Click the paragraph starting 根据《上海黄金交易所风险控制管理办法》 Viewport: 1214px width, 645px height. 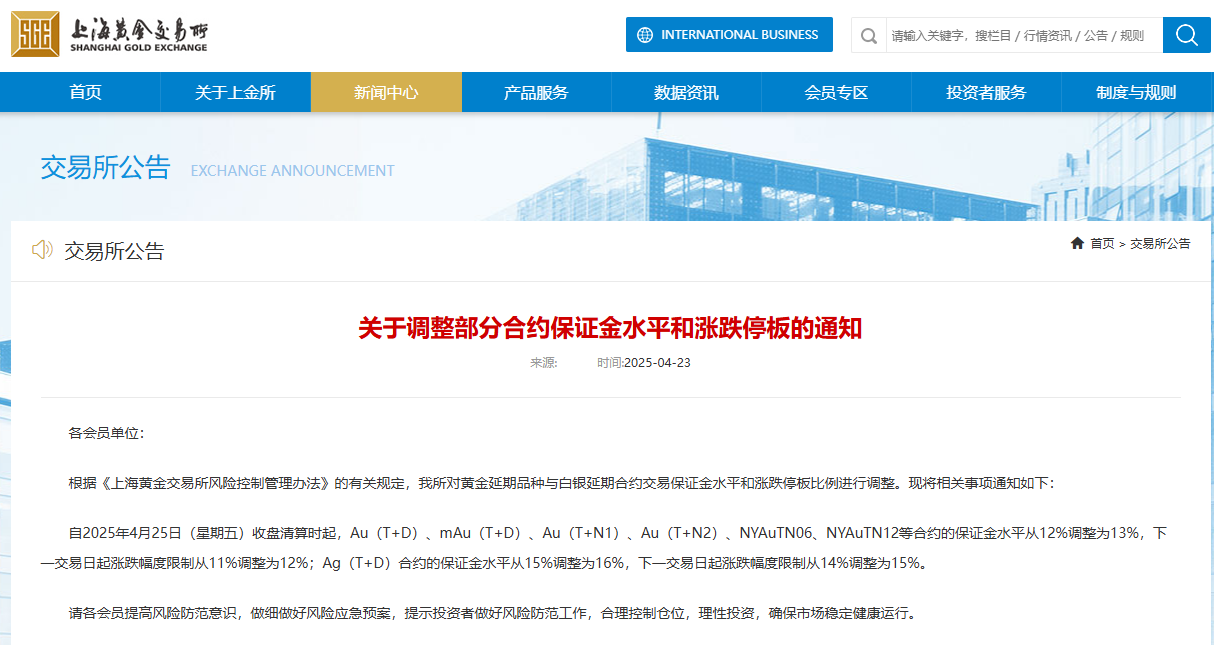561,483
